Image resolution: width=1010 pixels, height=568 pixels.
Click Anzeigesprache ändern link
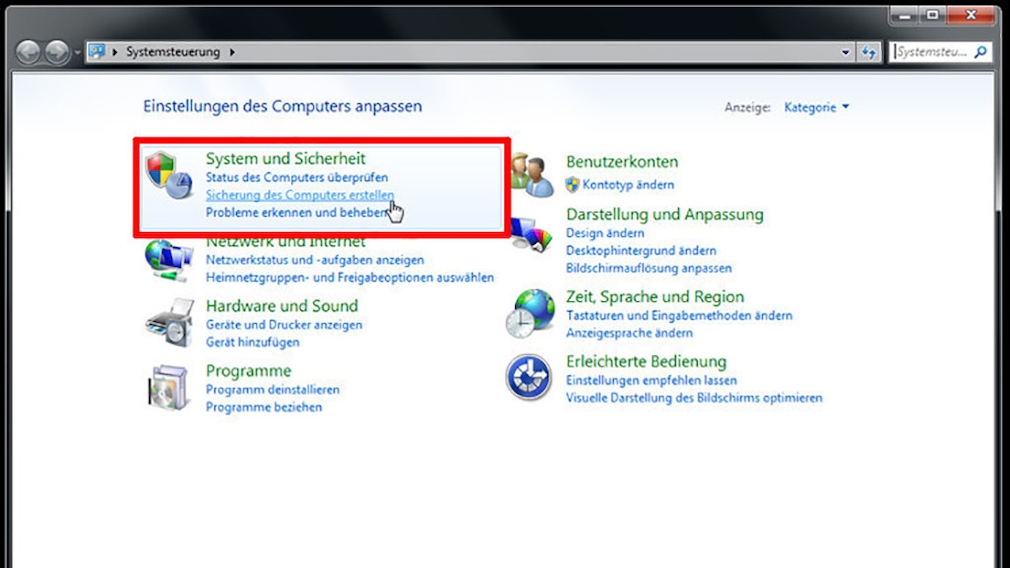pos(629,333)
